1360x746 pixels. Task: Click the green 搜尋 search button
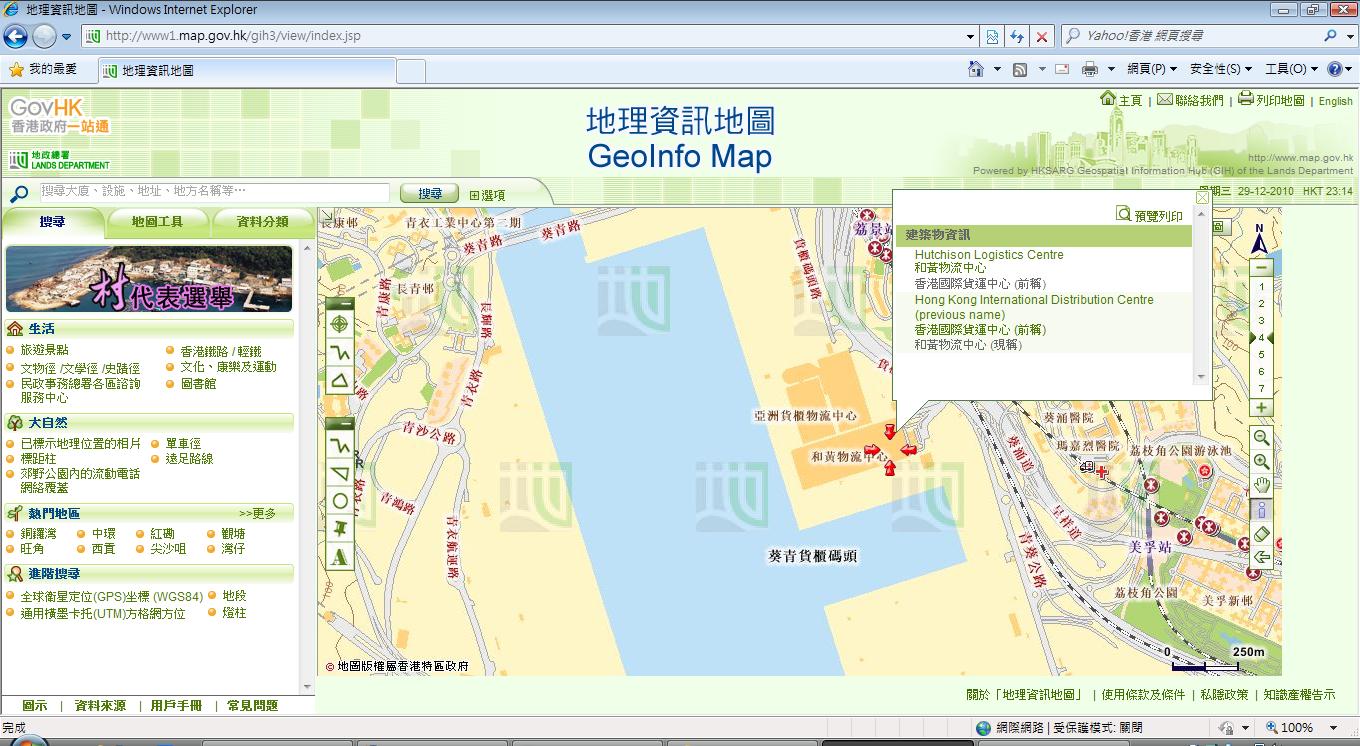point(429,194)
